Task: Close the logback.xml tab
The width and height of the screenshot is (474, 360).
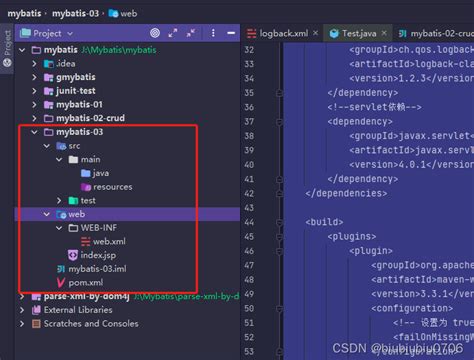Action: click(315, 33)
